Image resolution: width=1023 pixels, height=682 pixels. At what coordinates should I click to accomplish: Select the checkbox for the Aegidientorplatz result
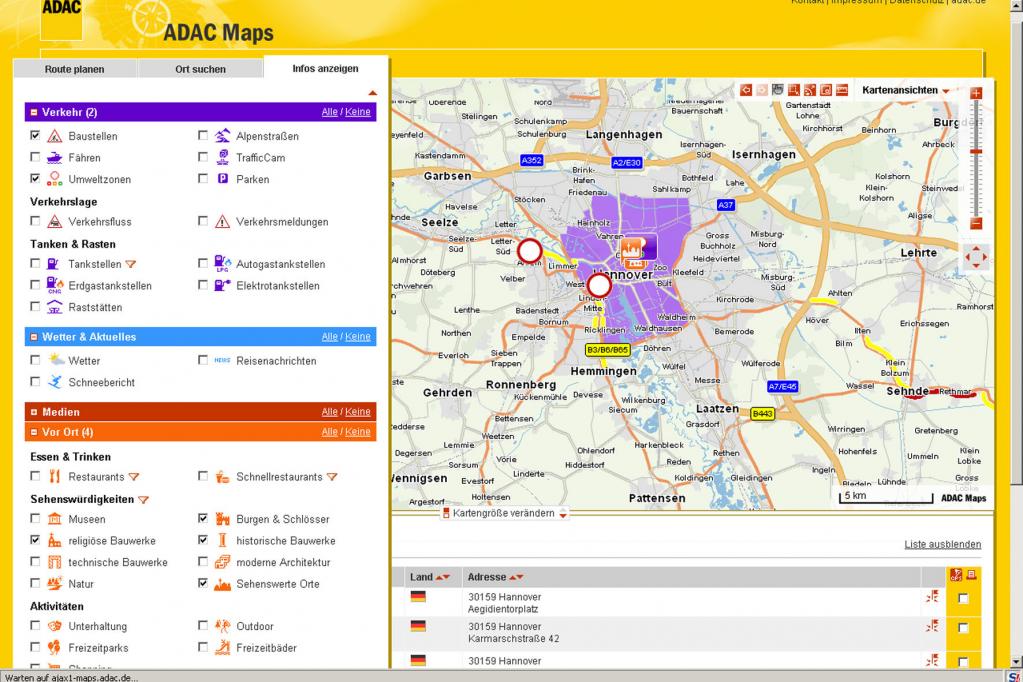point(963,598)
